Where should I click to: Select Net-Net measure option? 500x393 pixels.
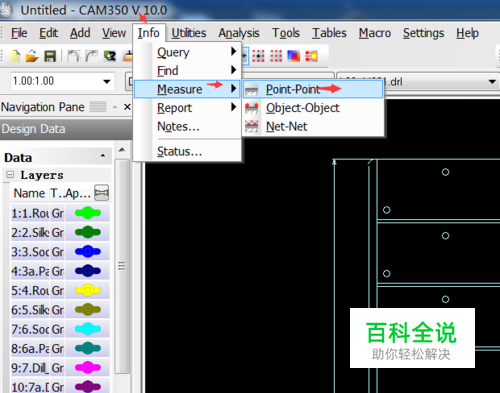tap(313, 127)
